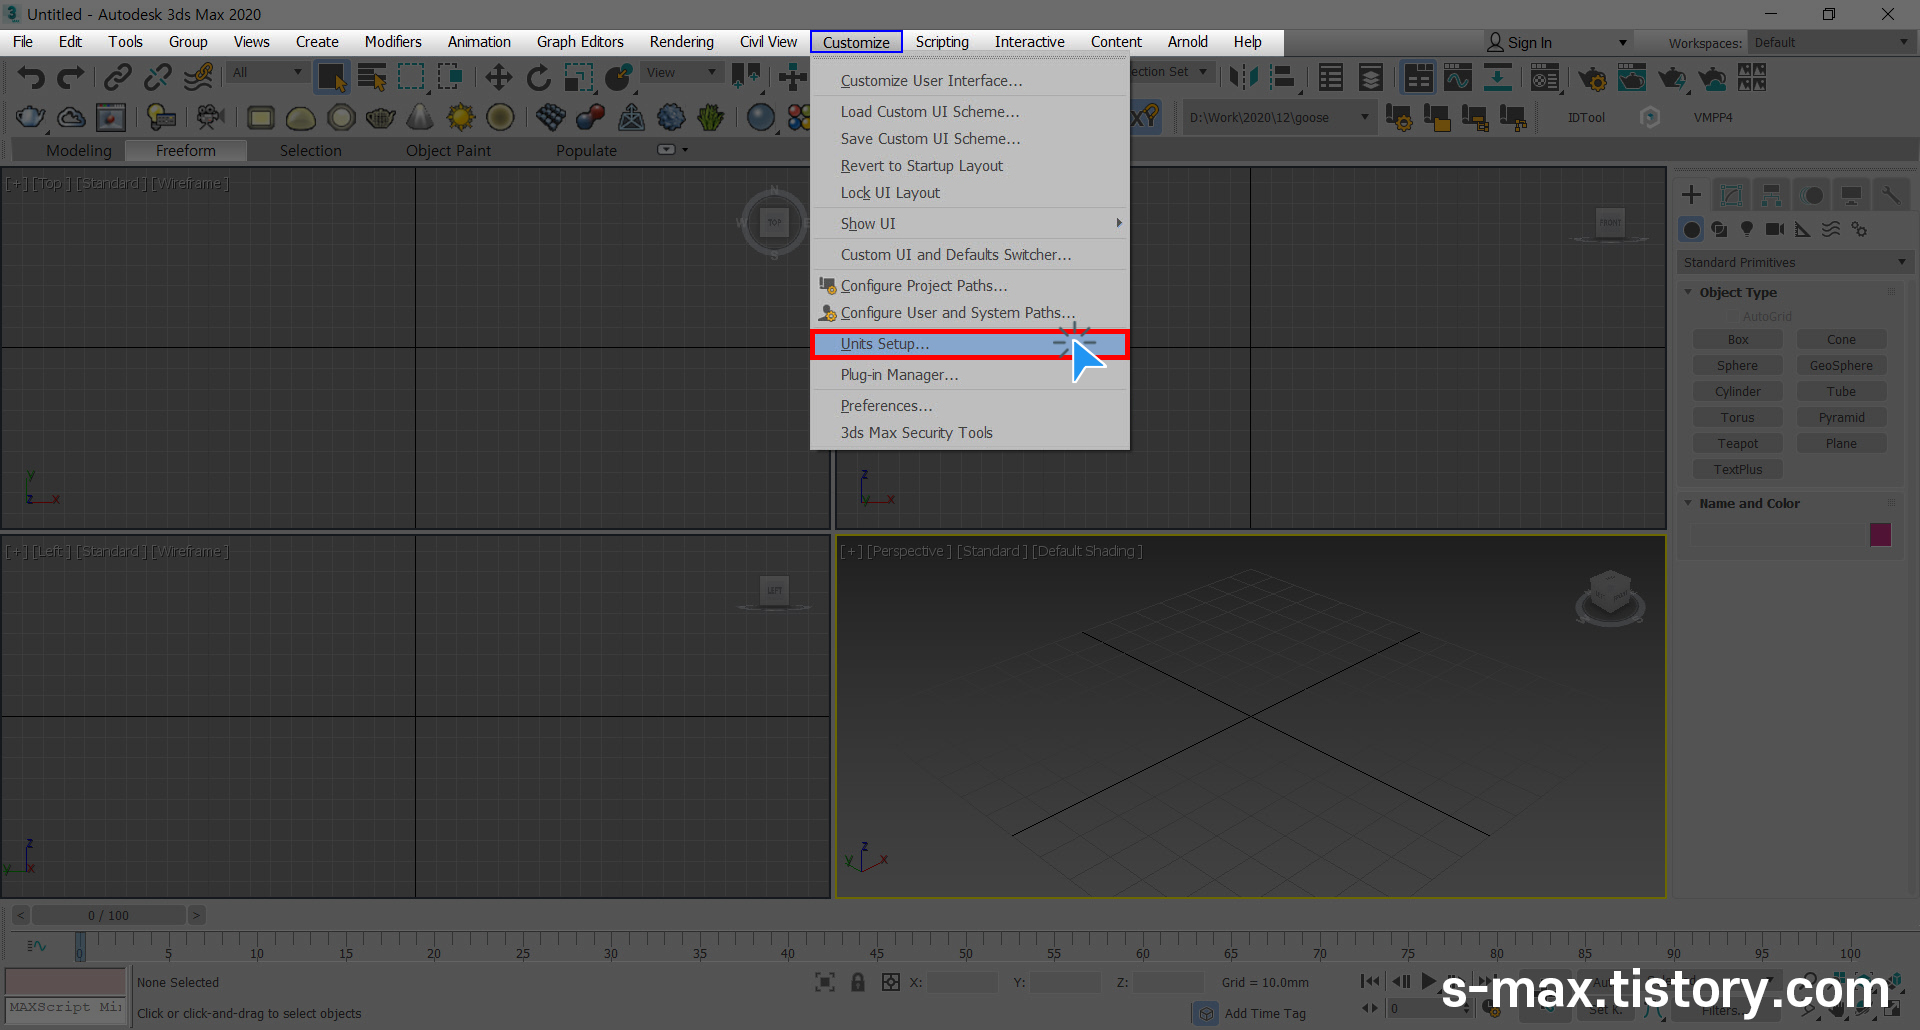
Task: Open Plug-in Manager menu entry
Action: (x=969, y=375)
